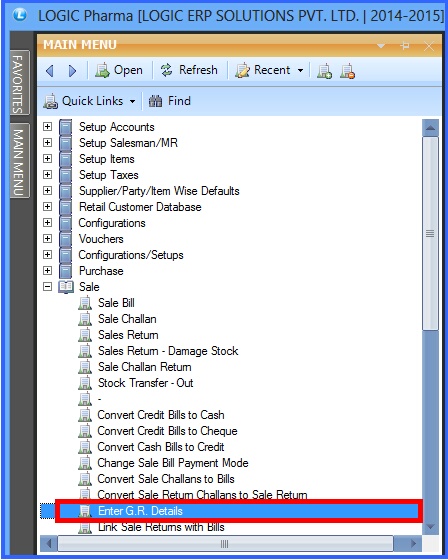Click the Quick Links dropdown arrow
The image size is (448, 560).
pyautogui.click(x=133, y=101)
